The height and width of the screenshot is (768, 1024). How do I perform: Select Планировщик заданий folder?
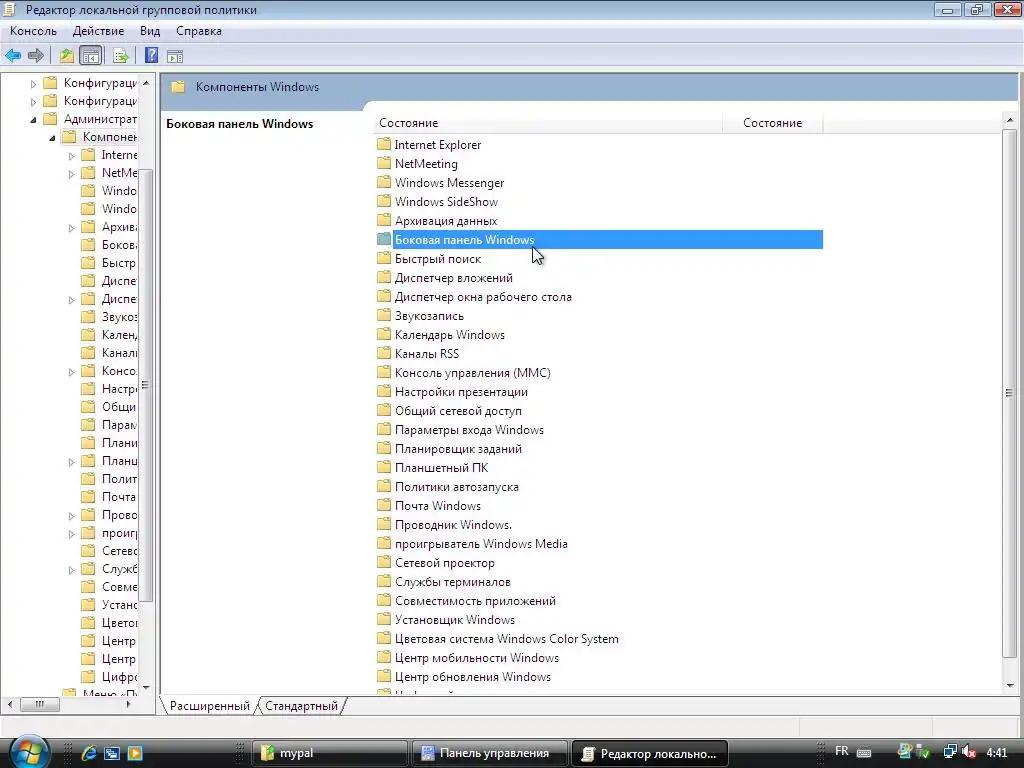449,449
